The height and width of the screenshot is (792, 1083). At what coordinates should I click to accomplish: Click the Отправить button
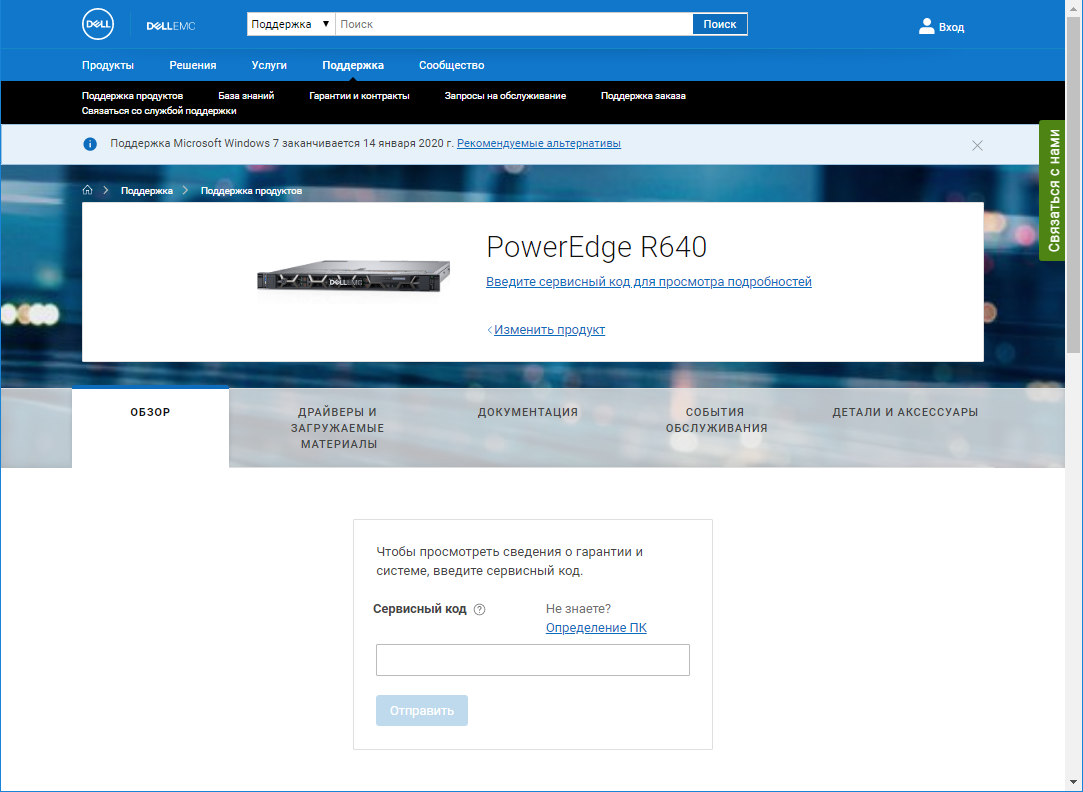421,711
